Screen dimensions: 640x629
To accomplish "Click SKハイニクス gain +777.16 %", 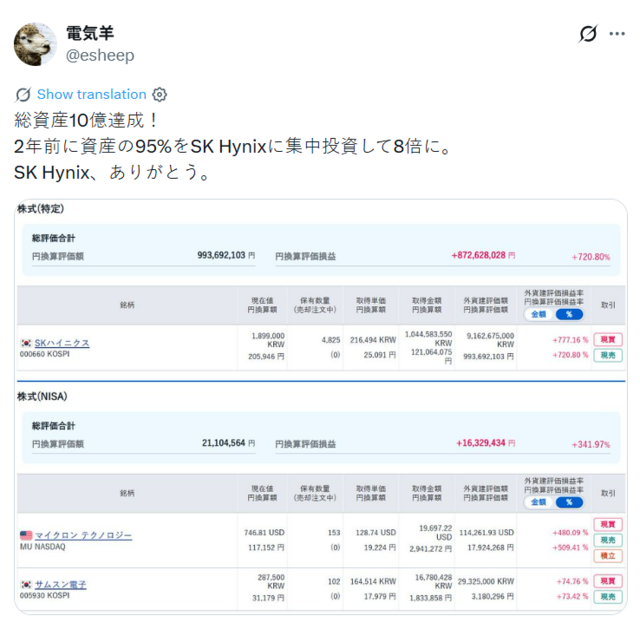I will [570, 340].
